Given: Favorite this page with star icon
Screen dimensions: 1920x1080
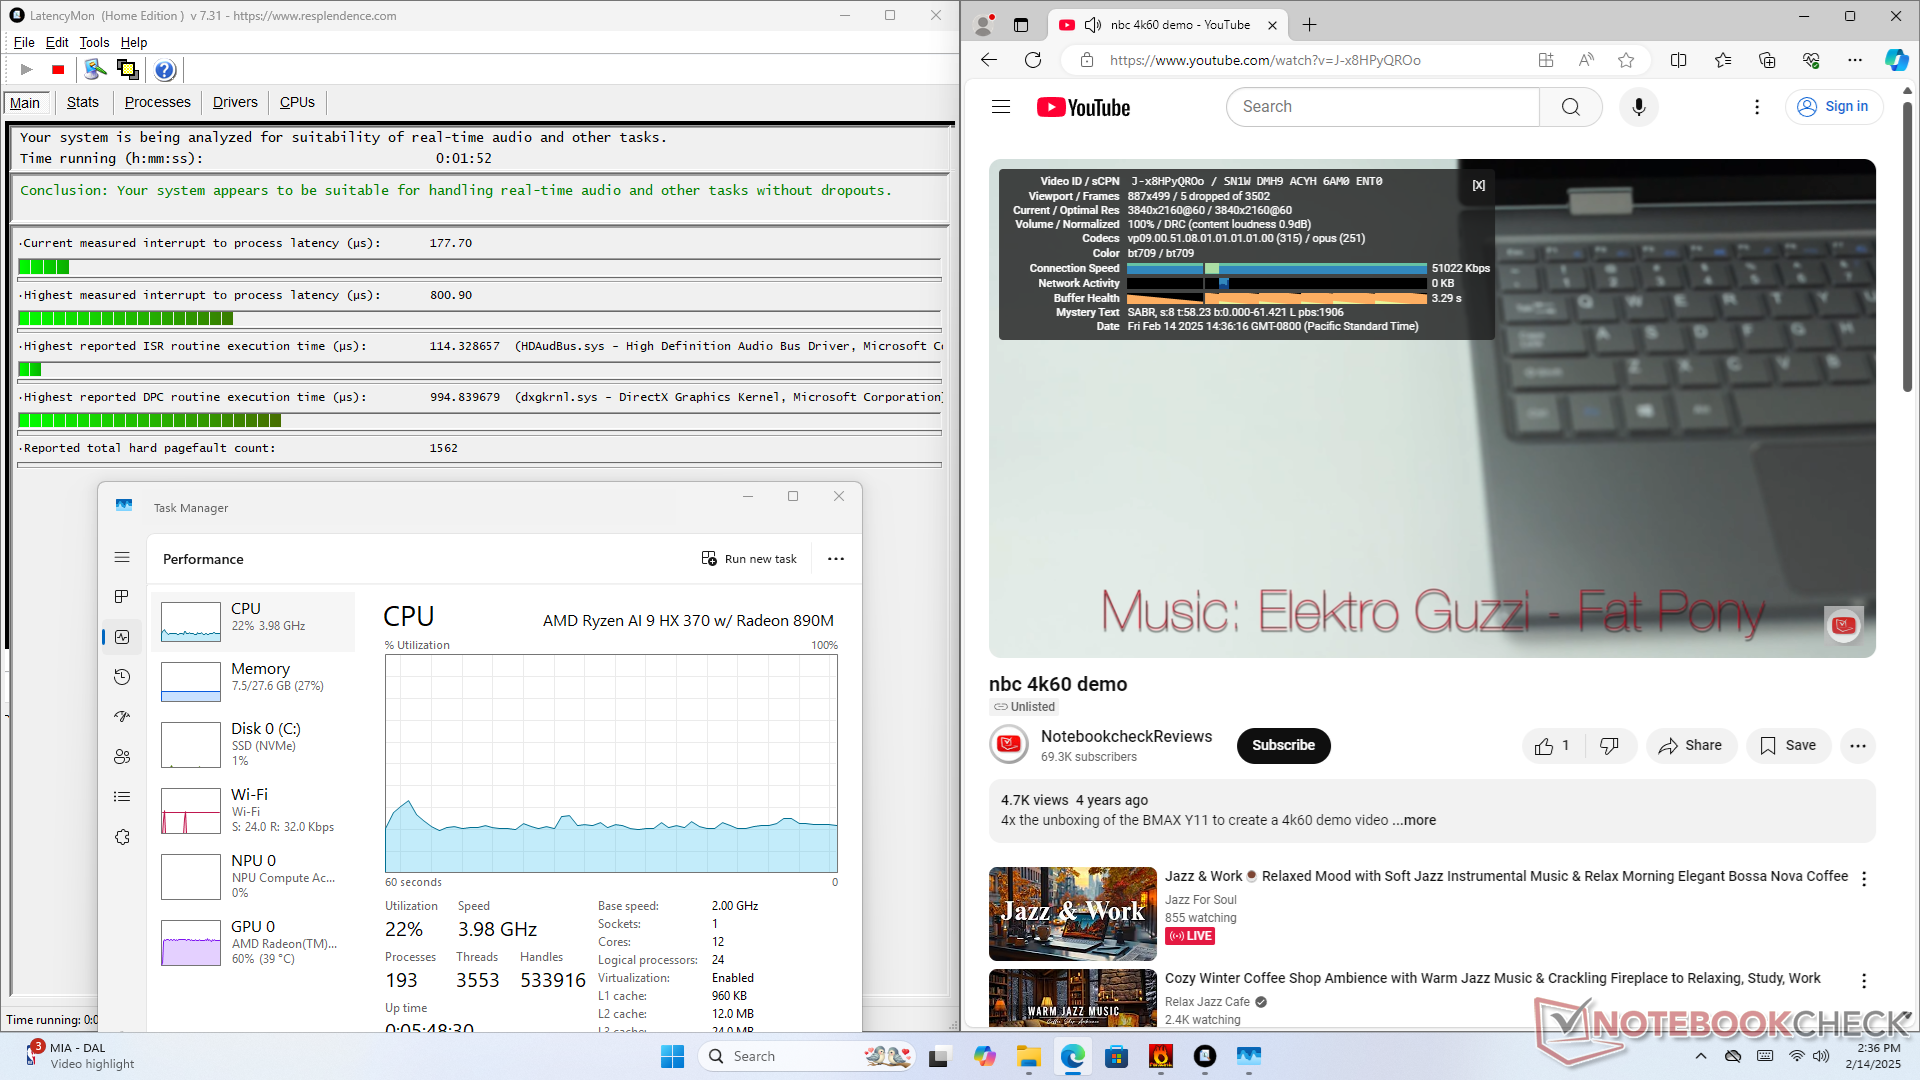Looking at the screenshot, I should coord(1626,60).
